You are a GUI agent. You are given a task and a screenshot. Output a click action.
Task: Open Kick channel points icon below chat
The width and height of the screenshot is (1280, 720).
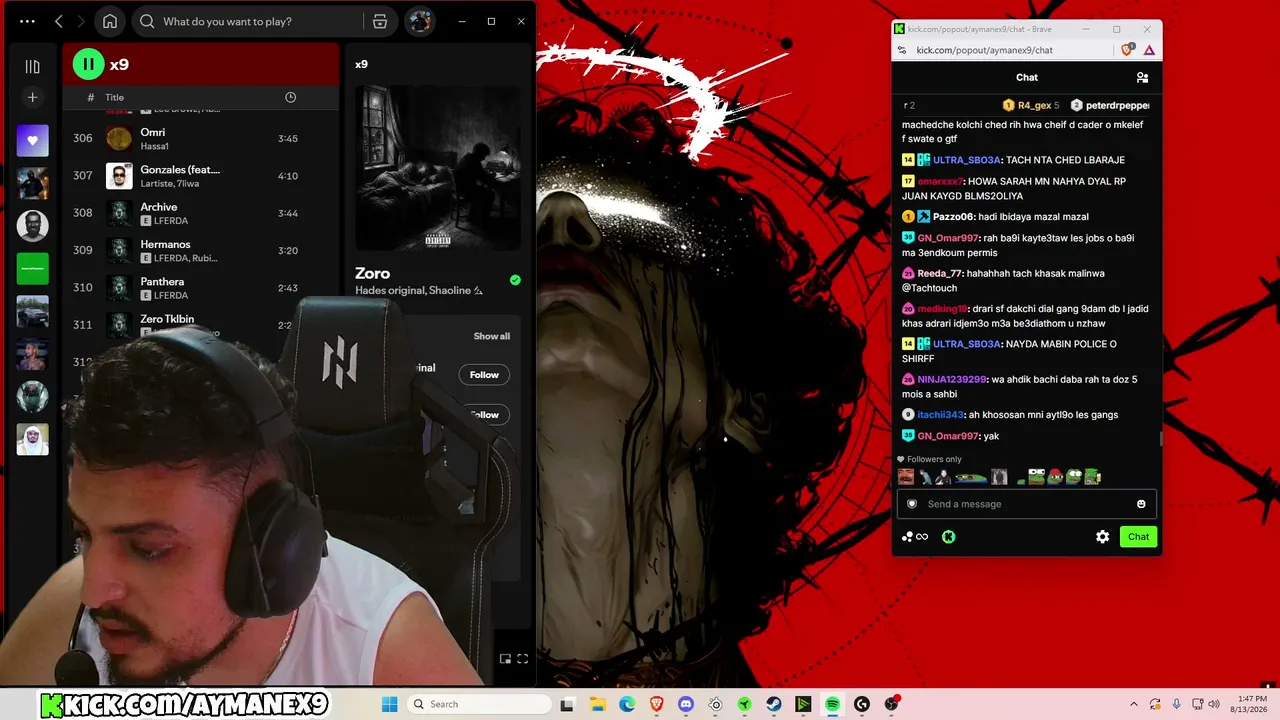pos(915,537)
